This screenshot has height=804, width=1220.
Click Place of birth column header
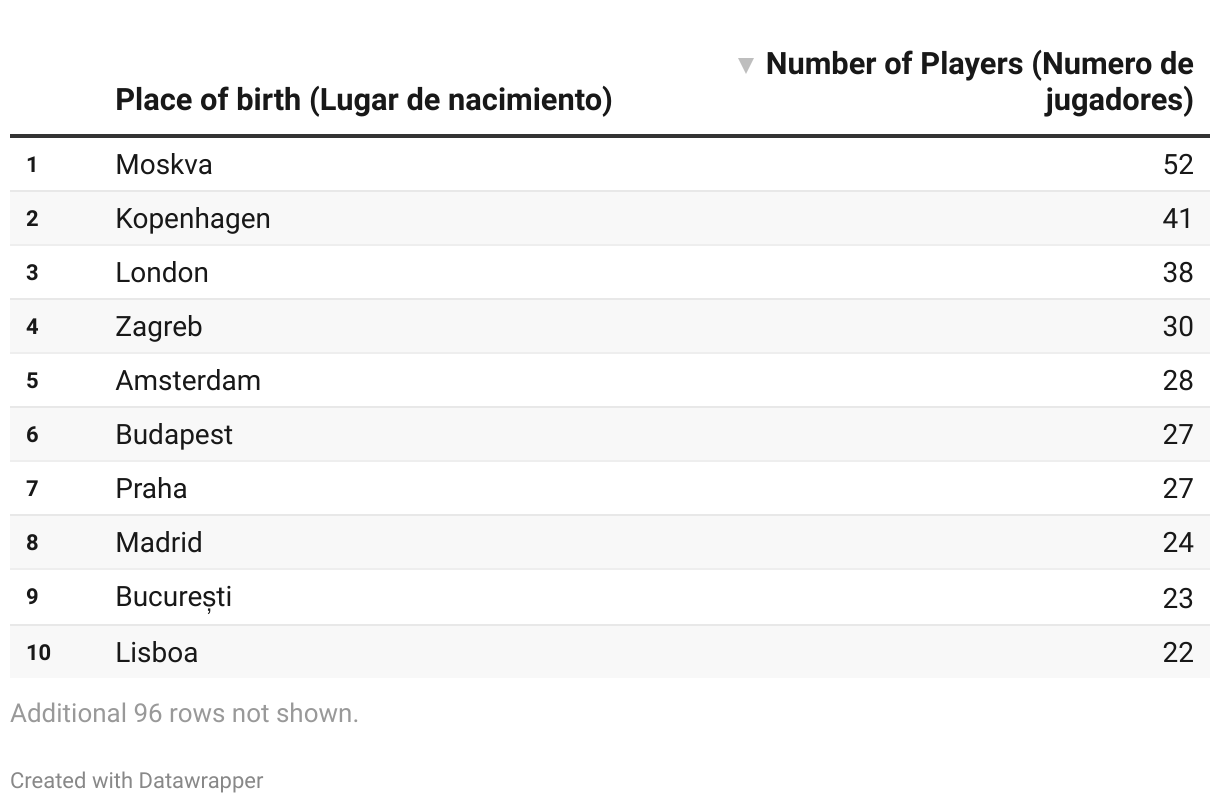[x=363, y=100]
